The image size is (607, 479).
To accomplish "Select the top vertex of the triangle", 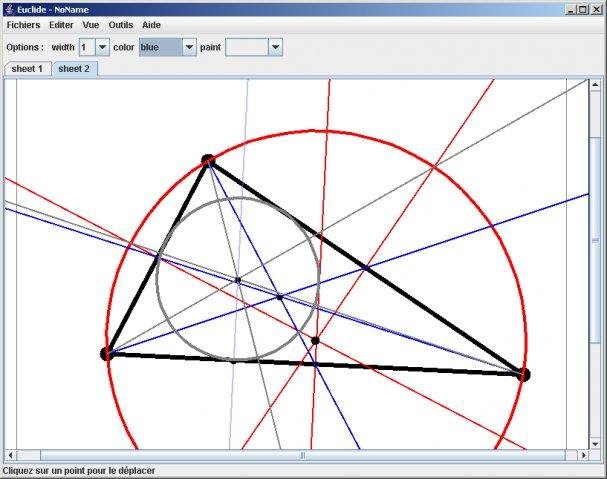I will [x=208, y=160].
